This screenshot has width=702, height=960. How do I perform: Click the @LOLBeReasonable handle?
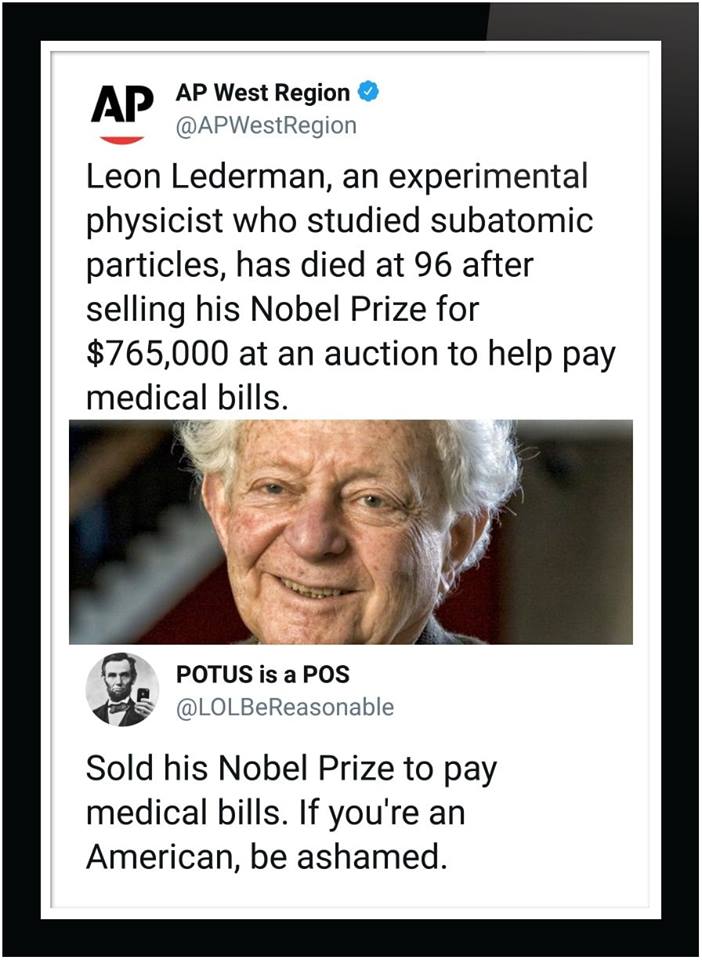click(285, 707)
